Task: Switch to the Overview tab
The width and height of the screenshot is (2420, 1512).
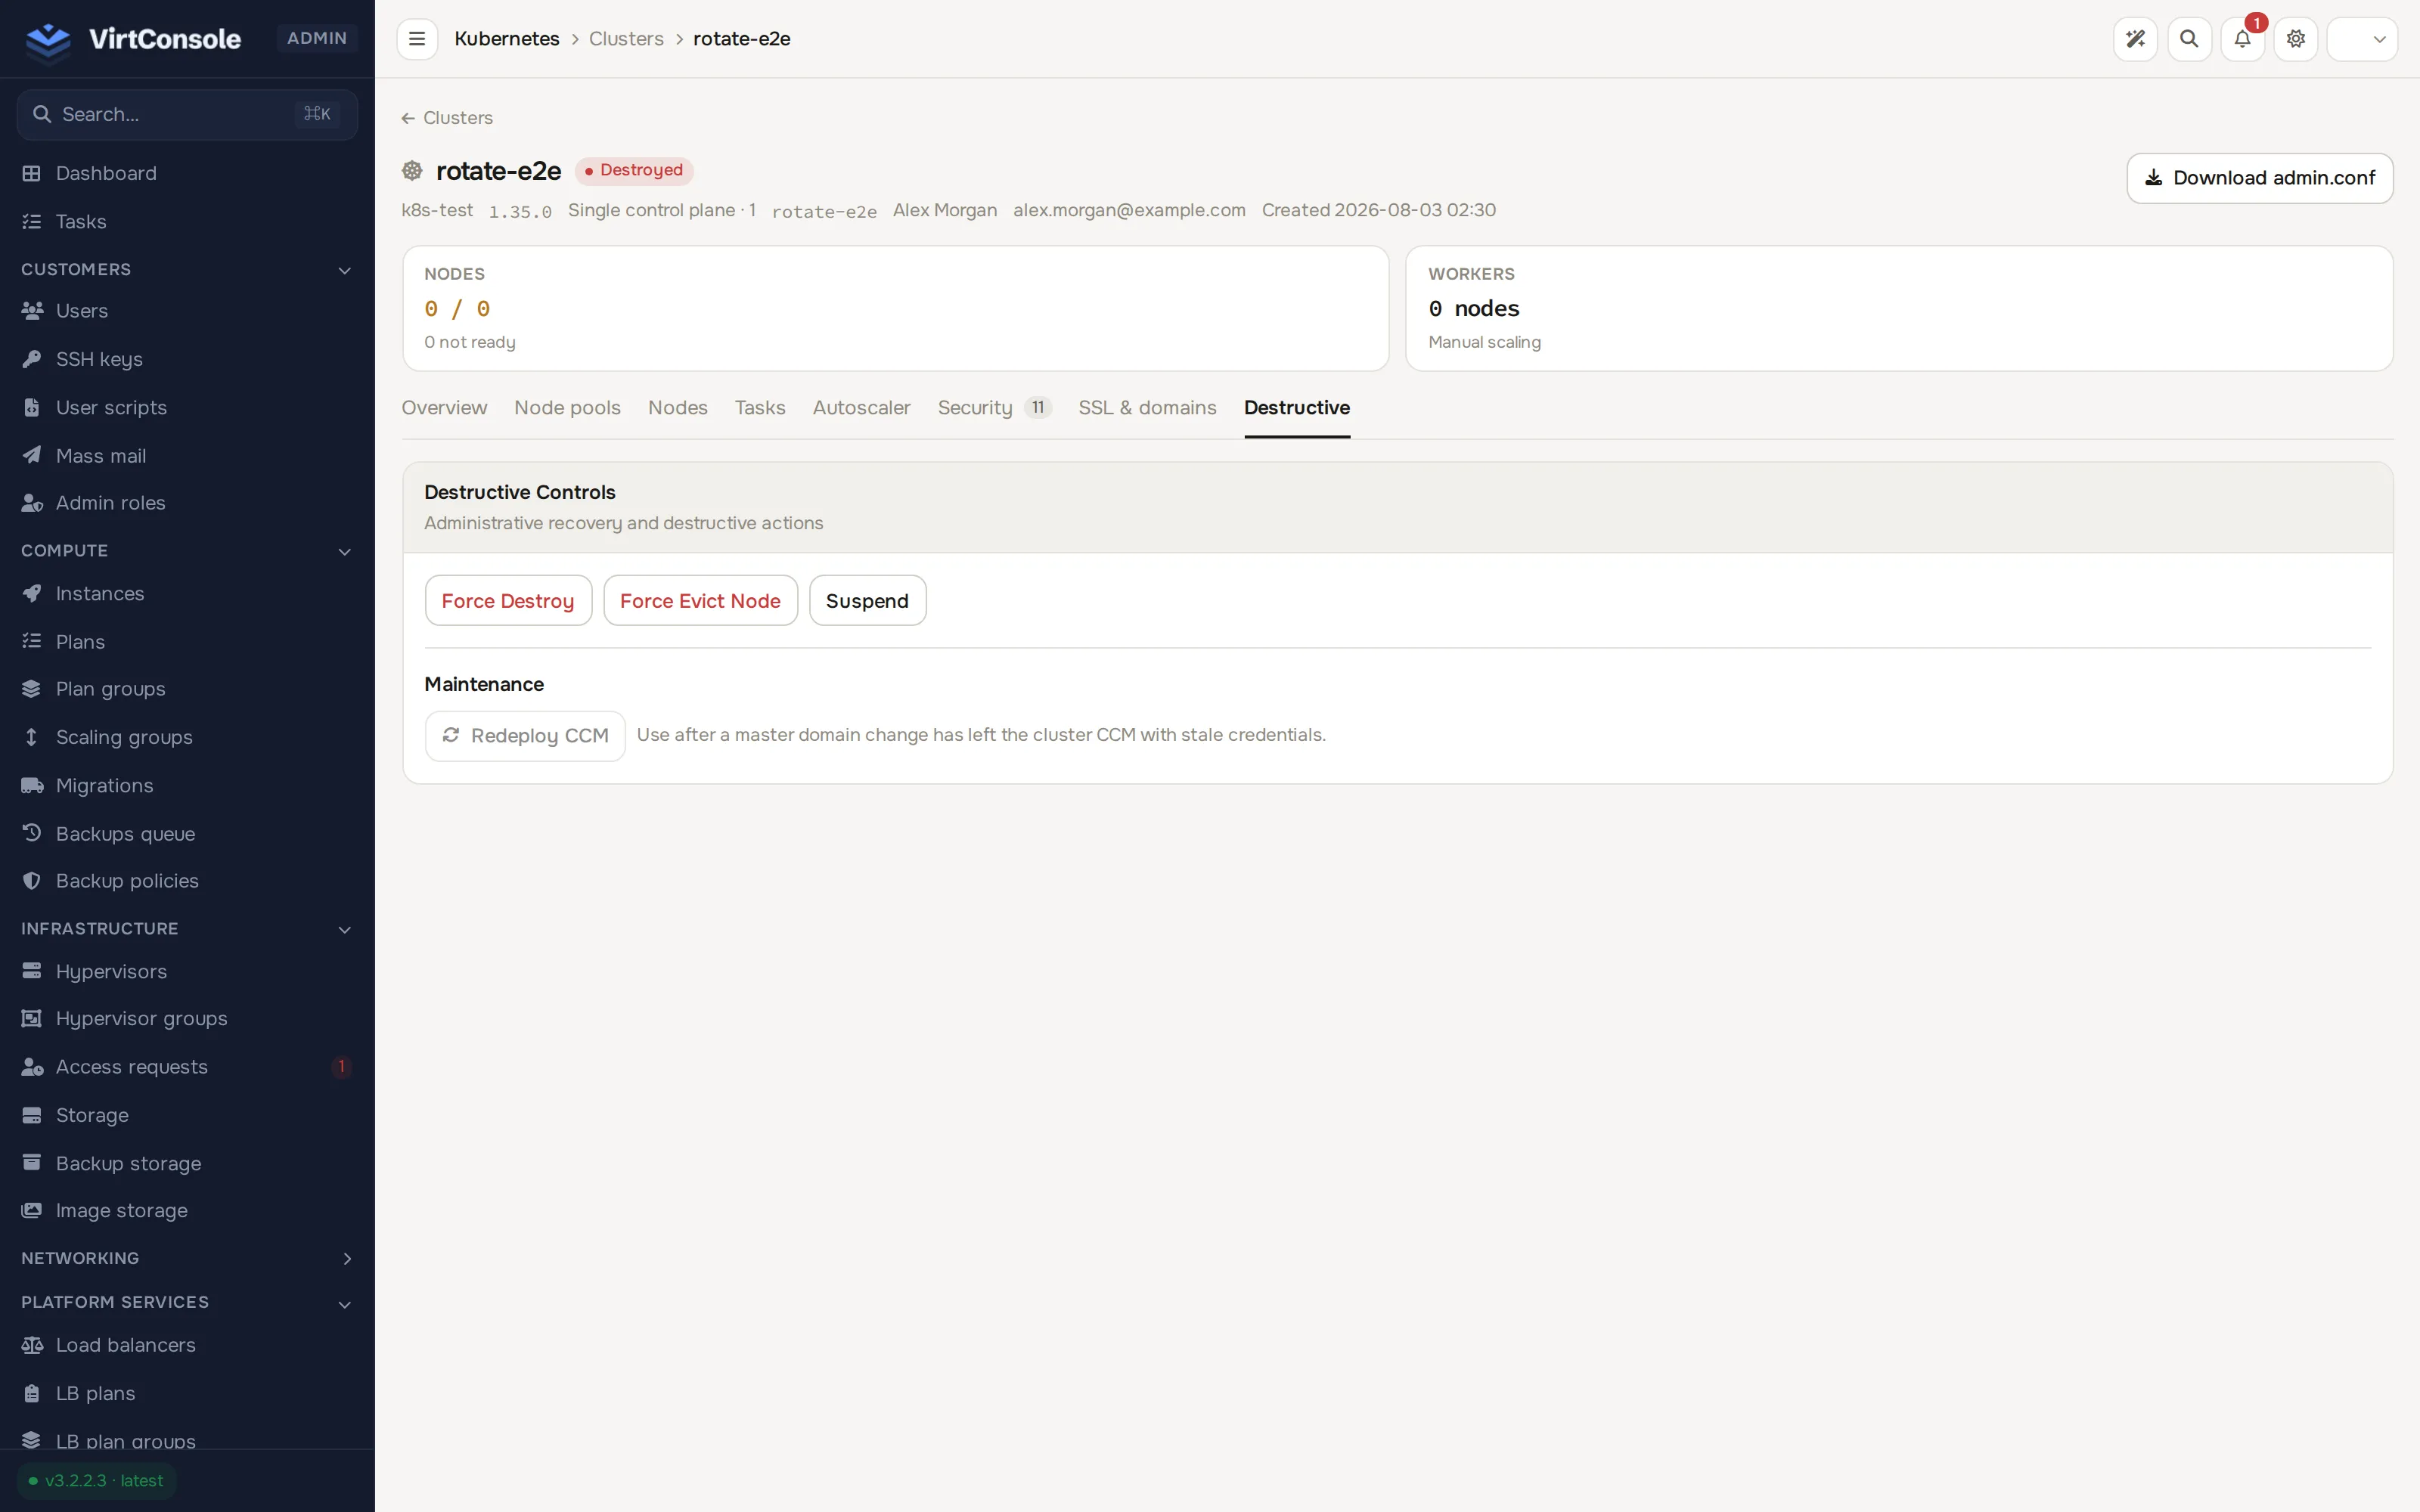Action: 444,408
